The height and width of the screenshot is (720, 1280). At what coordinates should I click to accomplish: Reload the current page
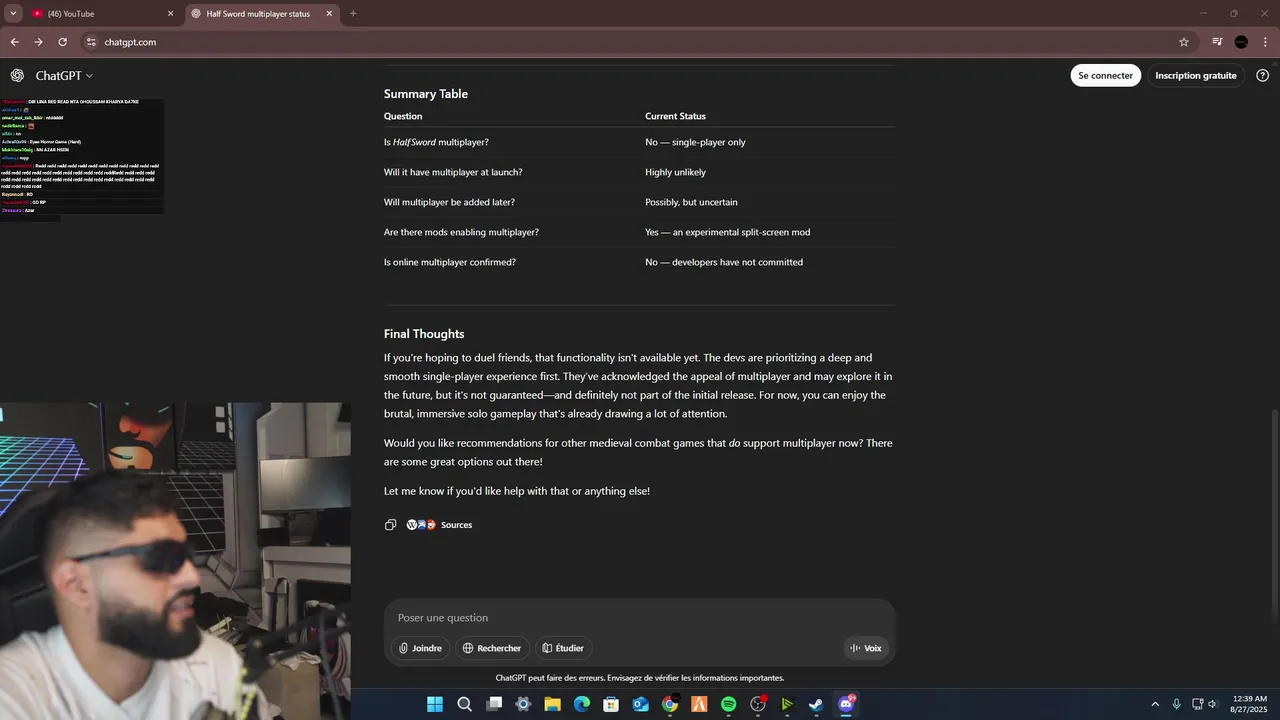(62, 42)
